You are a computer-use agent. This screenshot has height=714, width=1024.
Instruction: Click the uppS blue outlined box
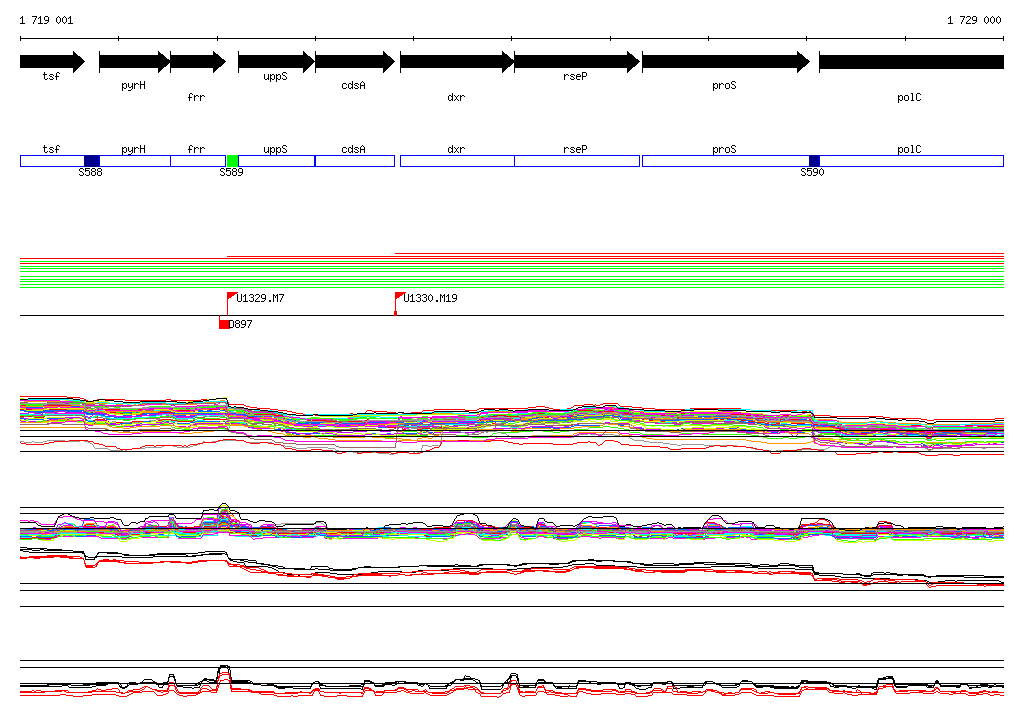point(277,161)
